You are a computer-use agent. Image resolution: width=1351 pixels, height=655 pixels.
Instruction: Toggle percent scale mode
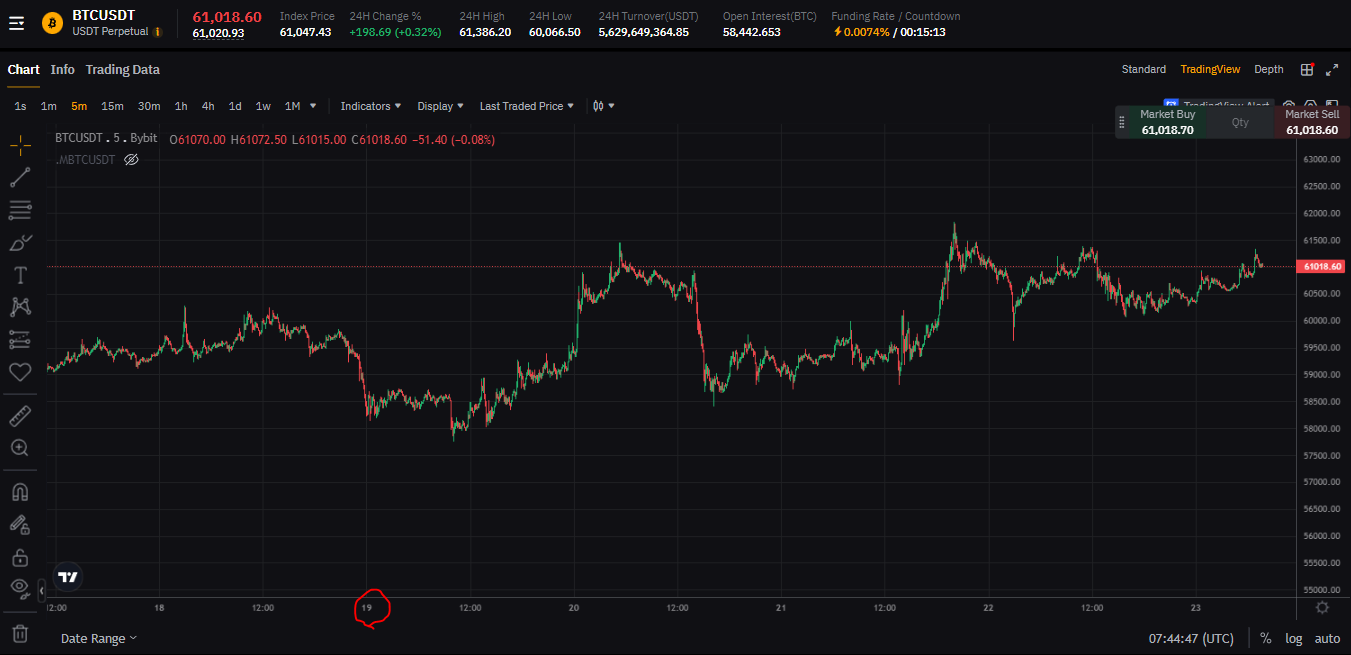[x=1266, y=638]
